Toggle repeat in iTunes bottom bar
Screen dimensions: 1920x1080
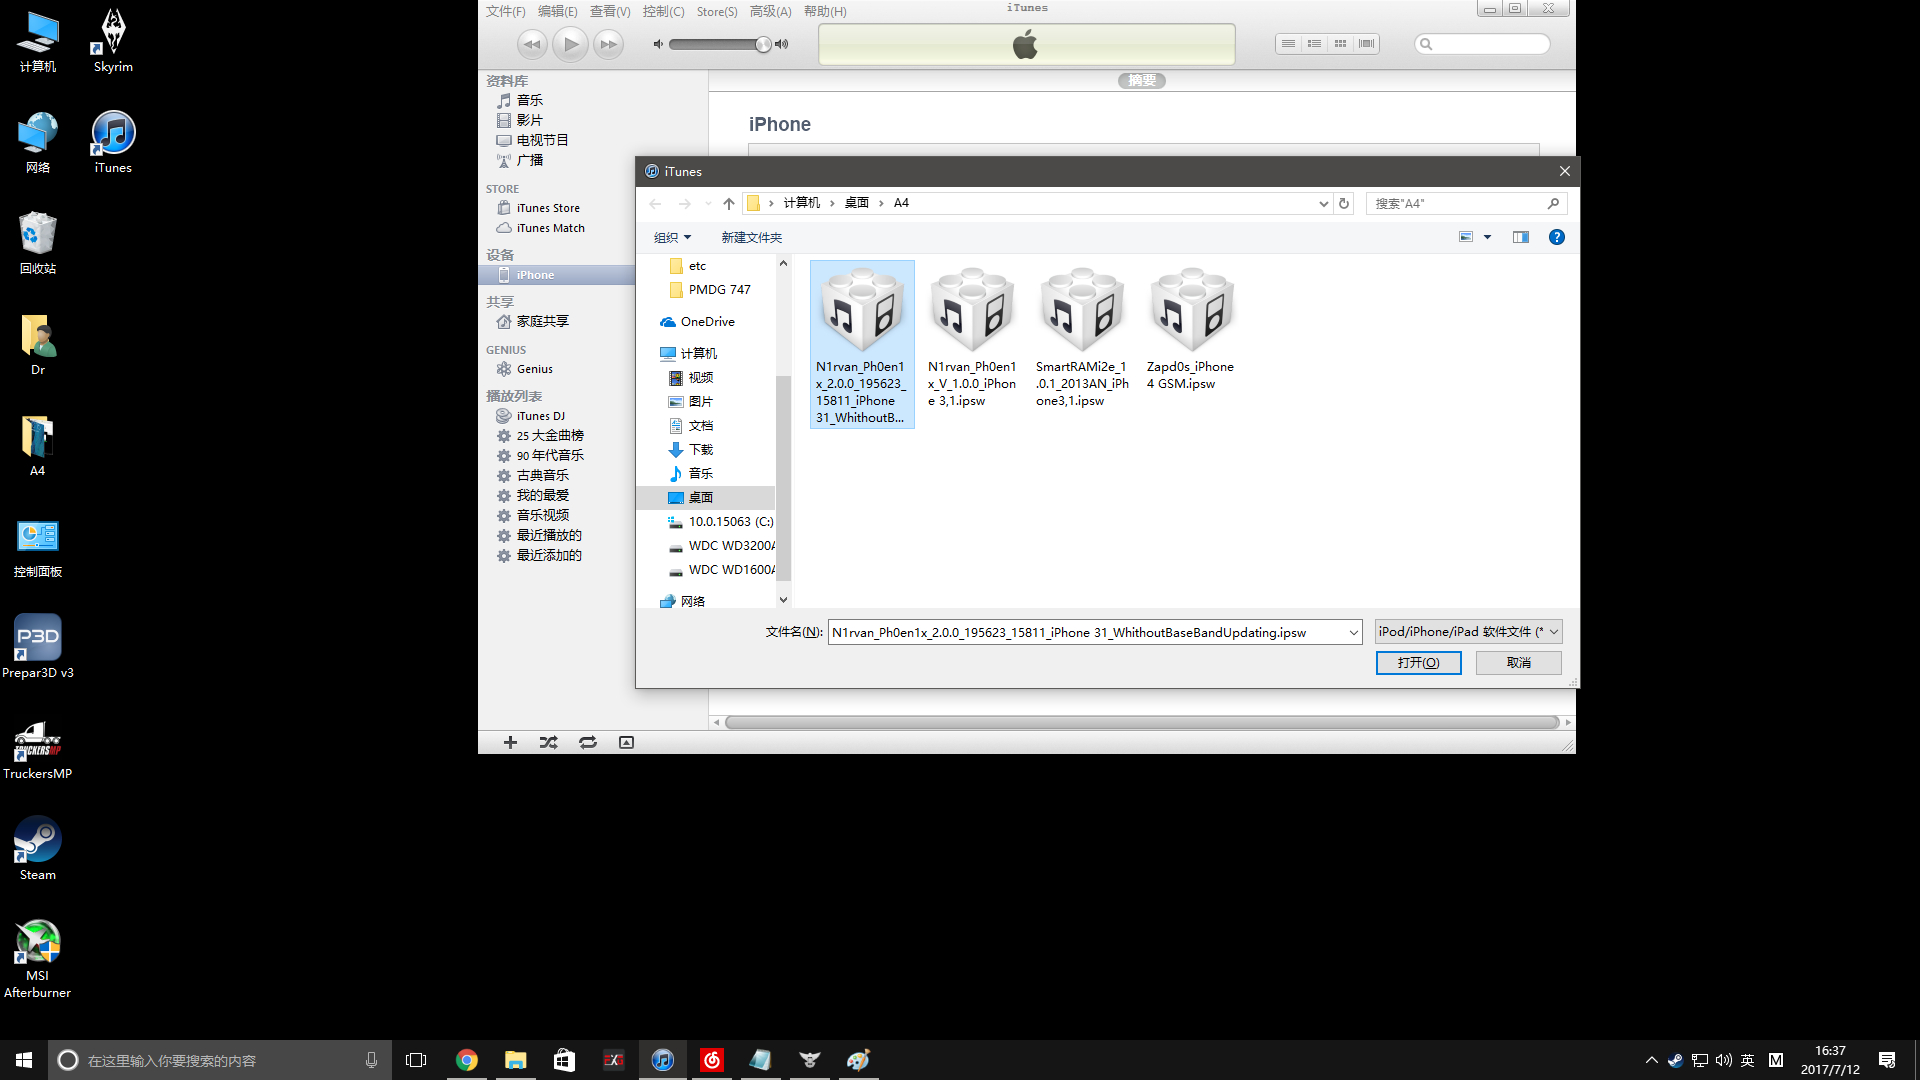(588, 742)
